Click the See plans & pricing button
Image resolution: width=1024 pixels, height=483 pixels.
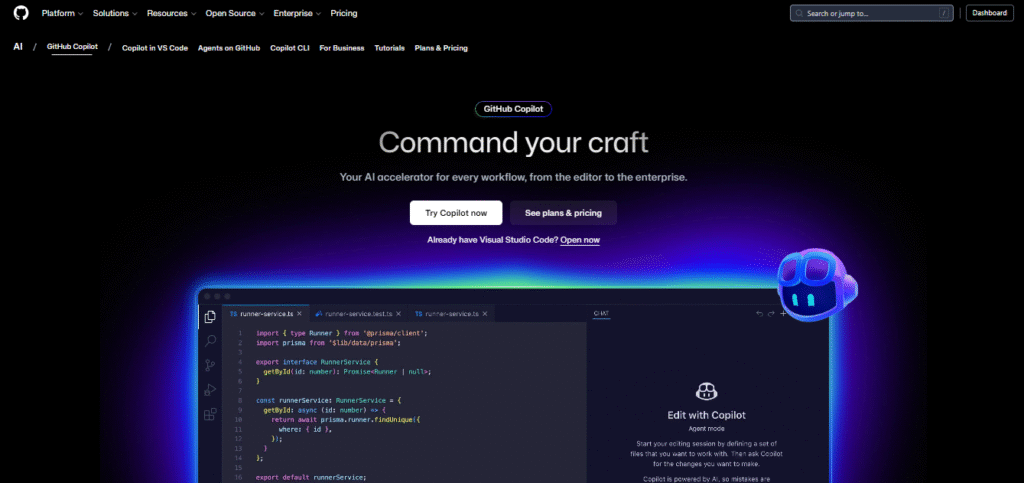coord(563,213)
